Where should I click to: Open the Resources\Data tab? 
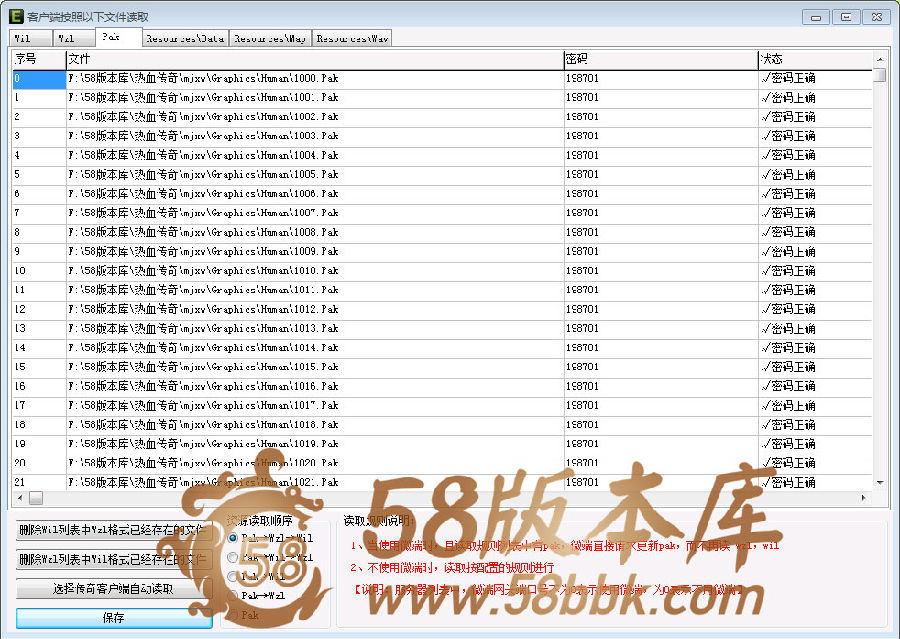pyautogui.click(x=185, y=38)
